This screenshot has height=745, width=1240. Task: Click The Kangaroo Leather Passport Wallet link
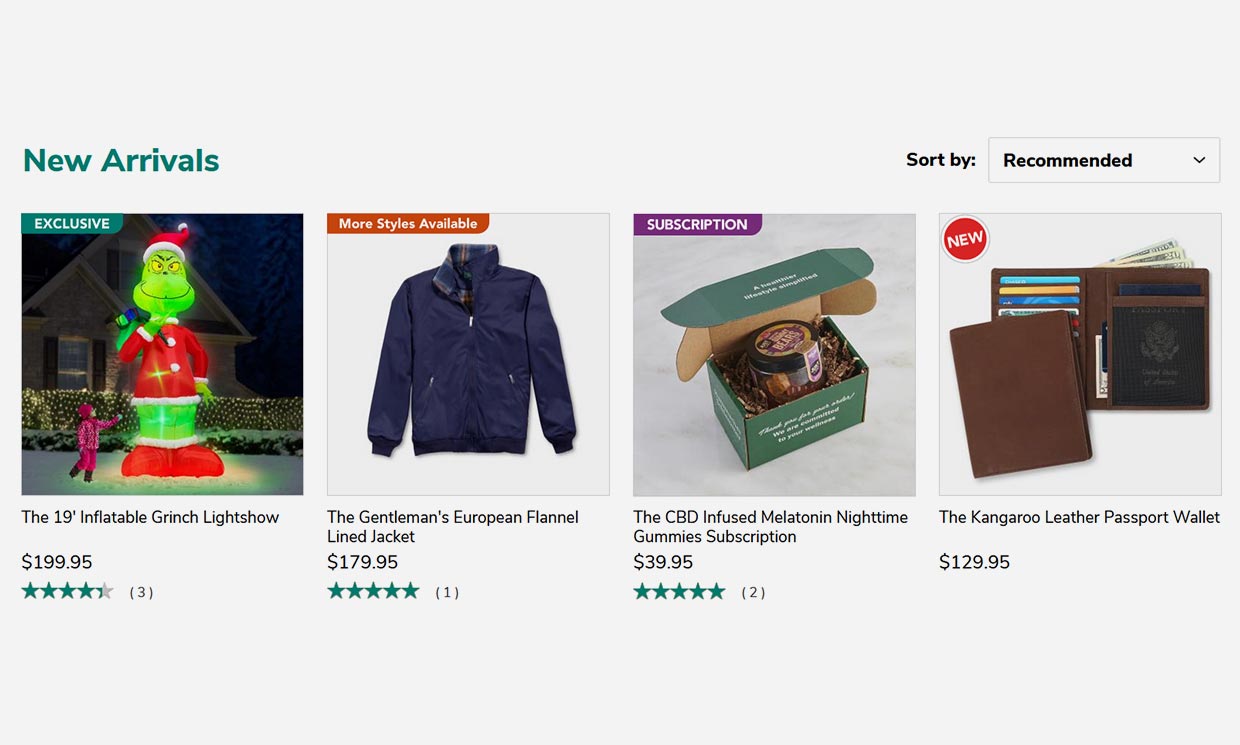point(1079,517)
